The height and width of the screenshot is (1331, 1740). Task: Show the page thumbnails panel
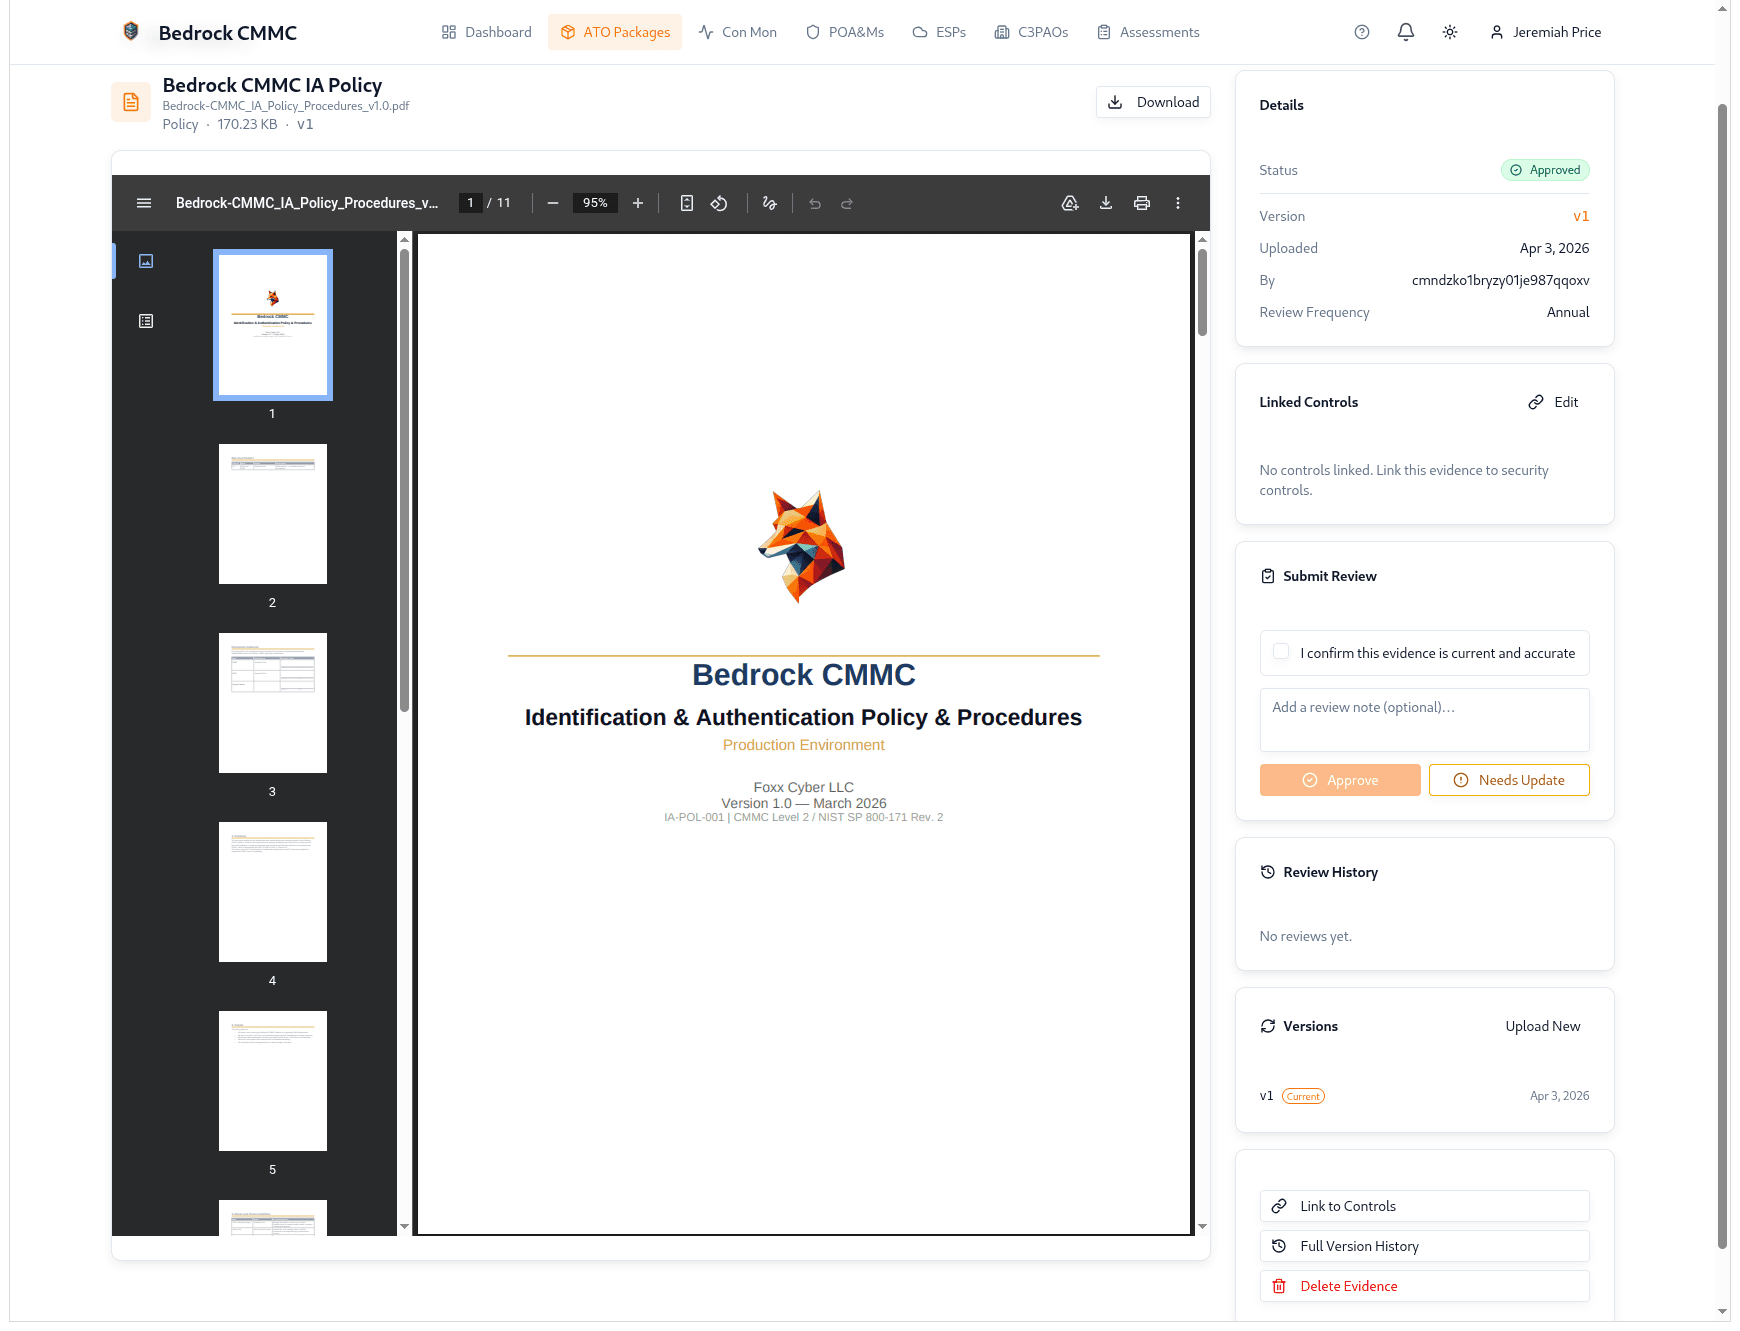click(146, 261)
